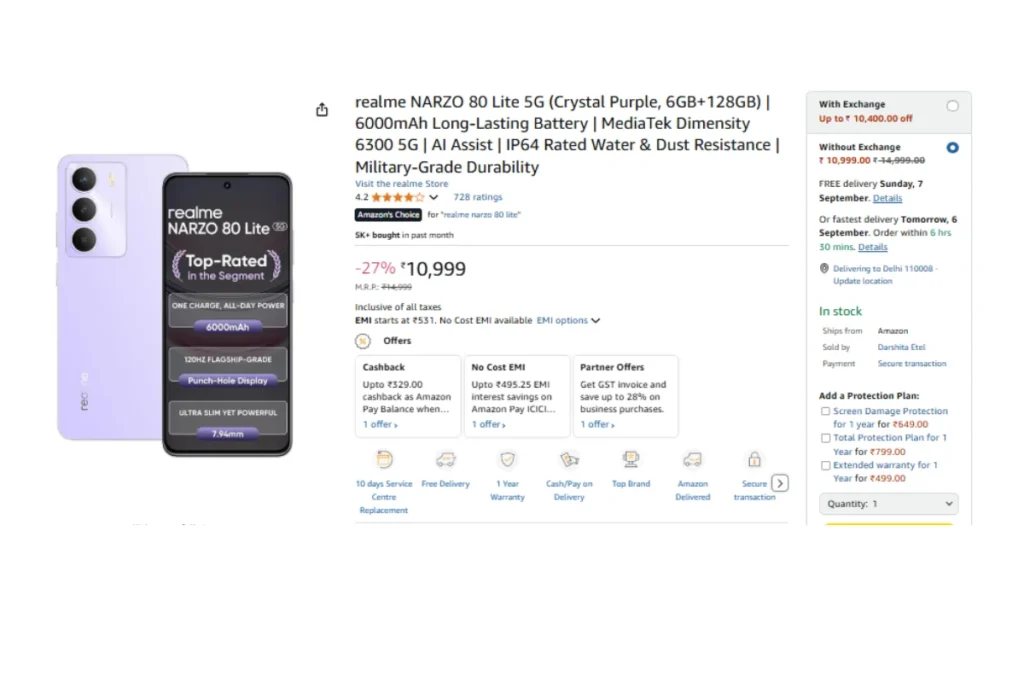Expand the EMI options dropdown
1024x683 pixels.
pos(568,321)
